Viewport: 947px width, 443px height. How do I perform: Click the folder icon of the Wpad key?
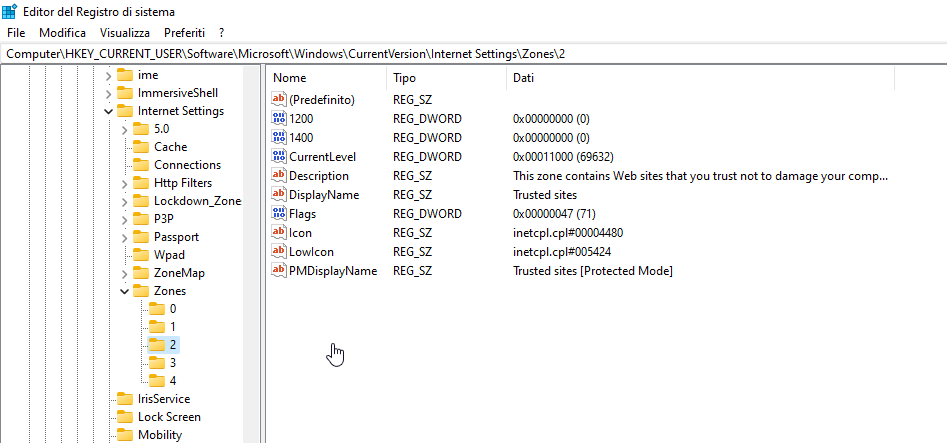click(x=141, y=254)
